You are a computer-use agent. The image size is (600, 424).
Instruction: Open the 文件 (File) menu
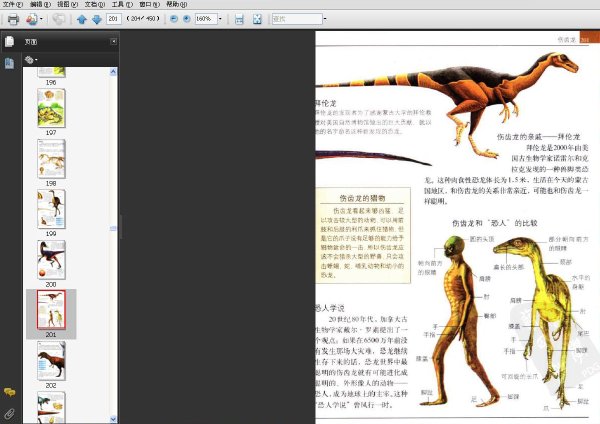point(13,4)
